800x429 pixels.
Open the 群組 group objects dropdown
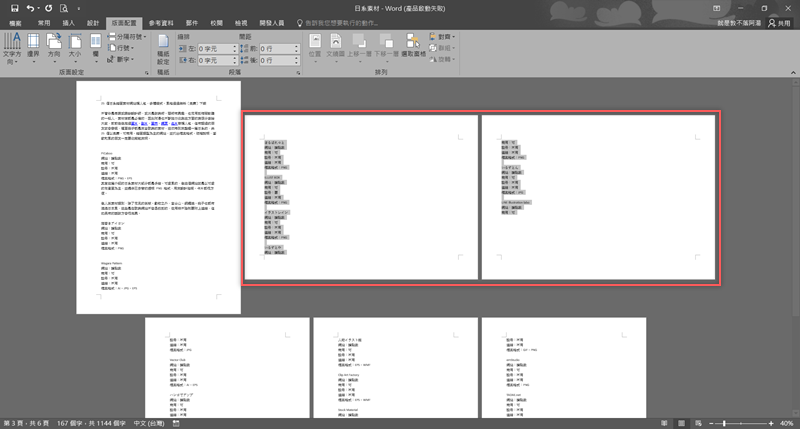coord(442,48)
